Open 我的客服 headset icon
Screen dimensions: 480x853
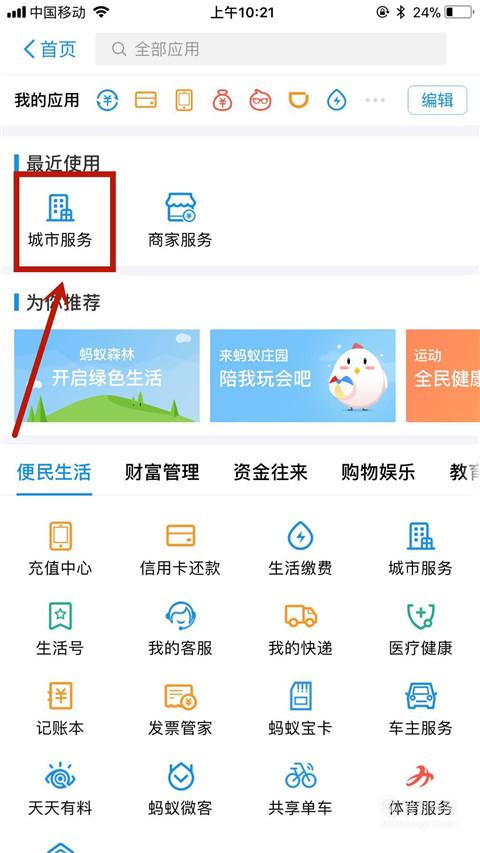point(181,616)
